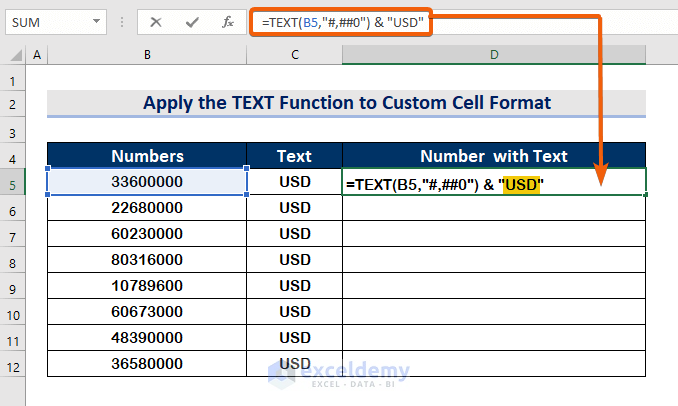Click cell containing 80316000
678x406 pixels.
pyautogui.click(x=147, y=259)
